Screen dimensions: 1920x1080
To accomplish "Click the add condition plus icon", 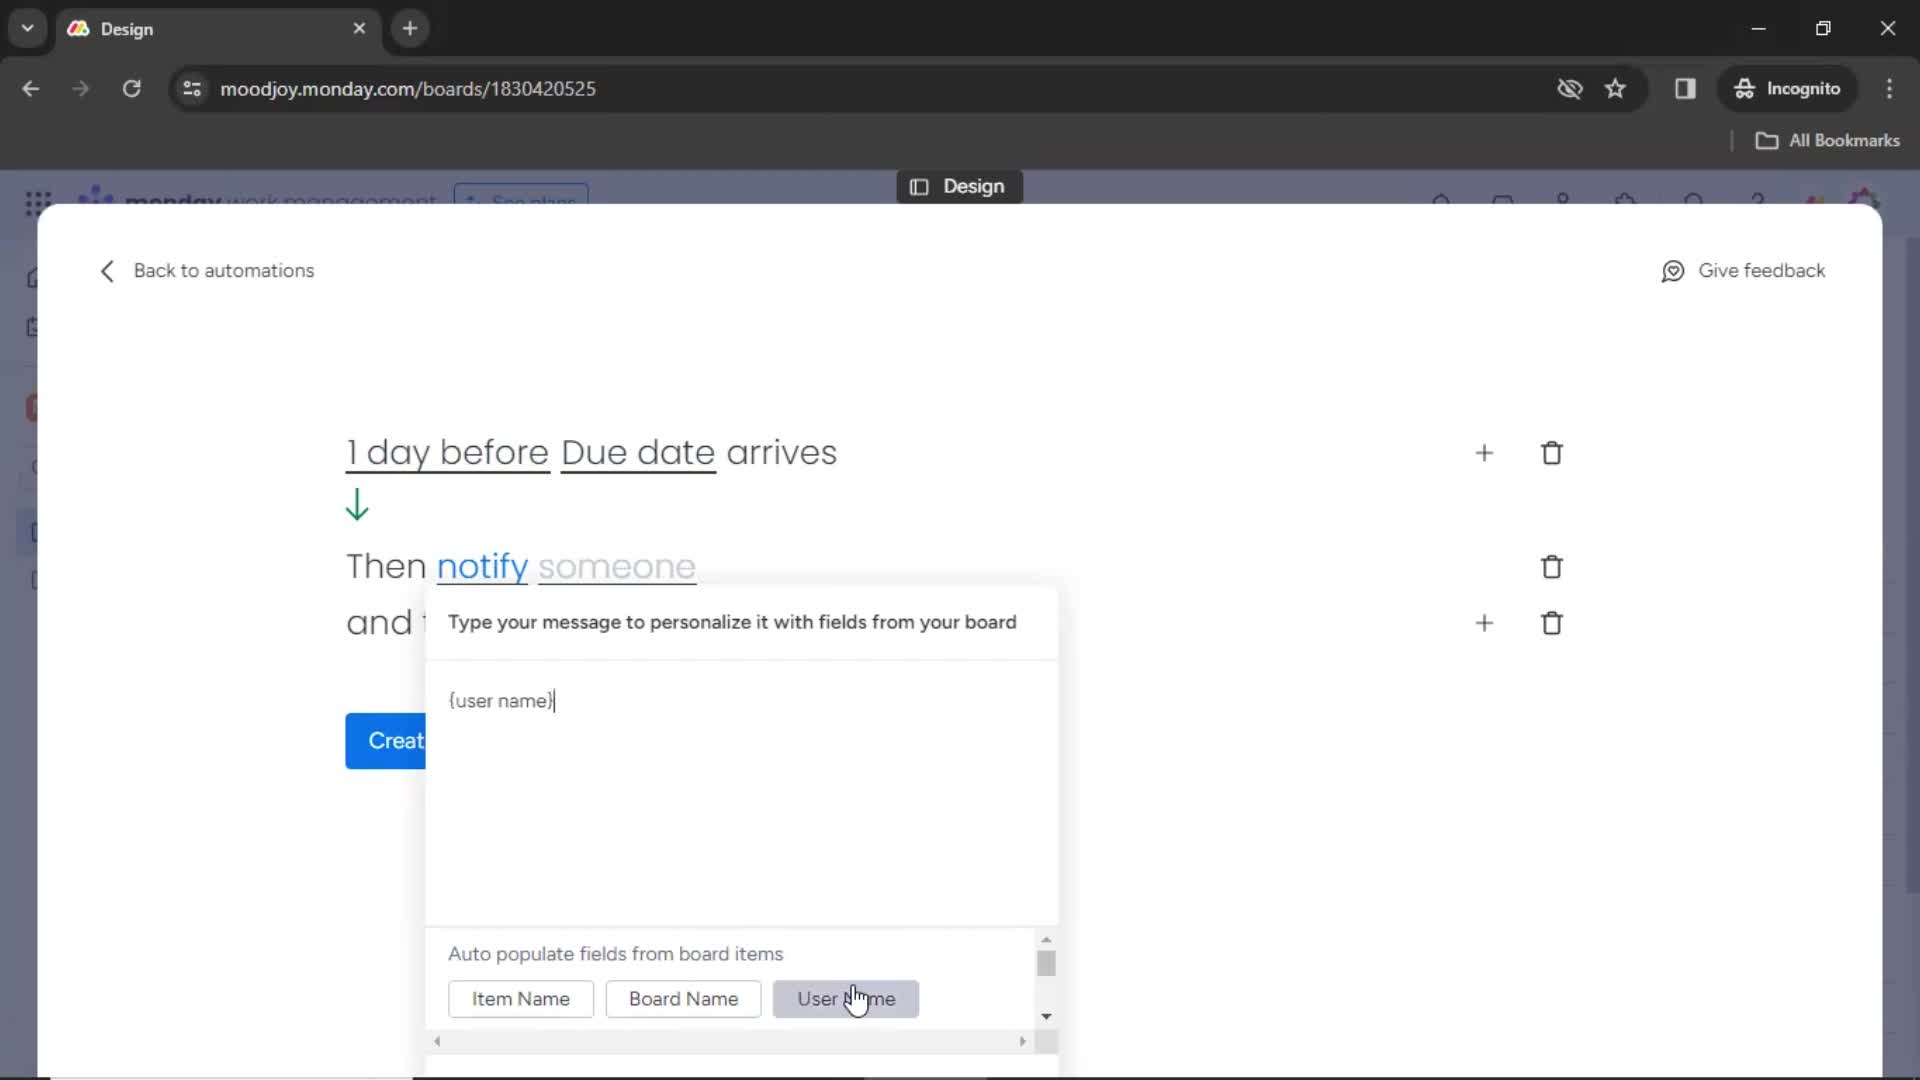I will click(1484, 452).
